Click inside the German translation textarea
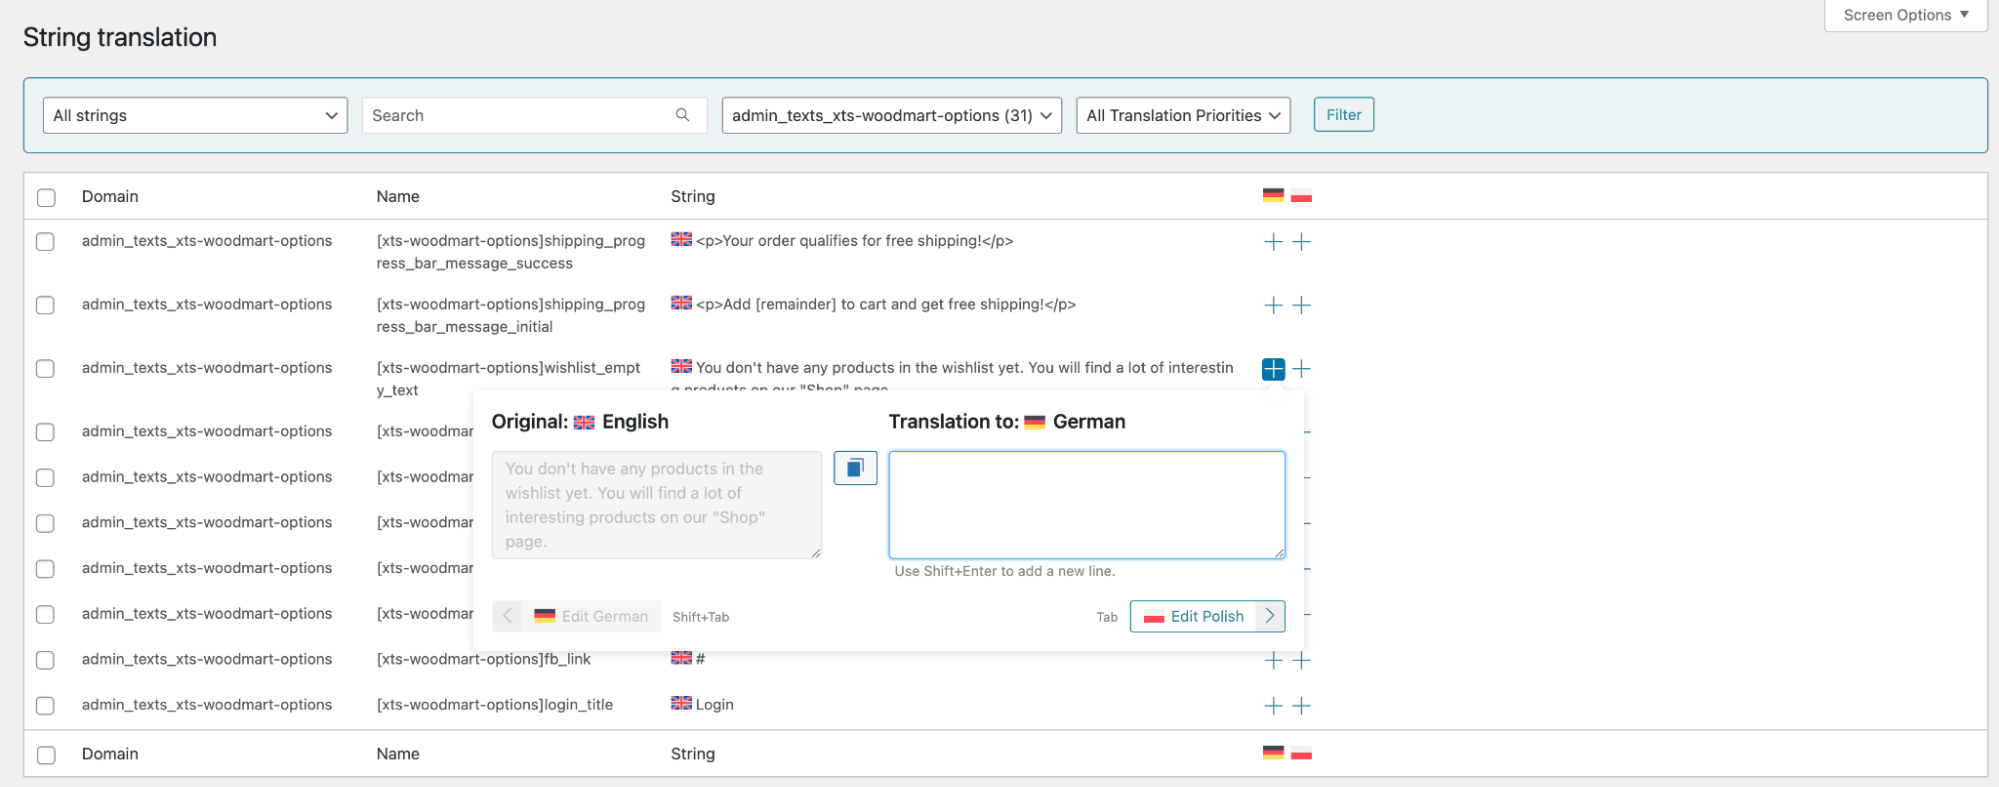This screenshot has height=787, width=1999. 1086,504
